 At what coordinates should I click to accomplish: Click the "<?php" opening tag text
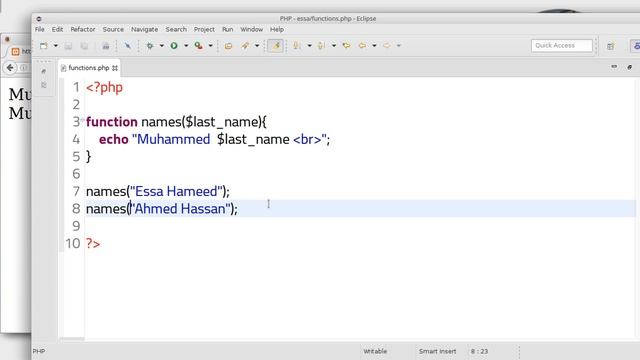pos(104,87)
